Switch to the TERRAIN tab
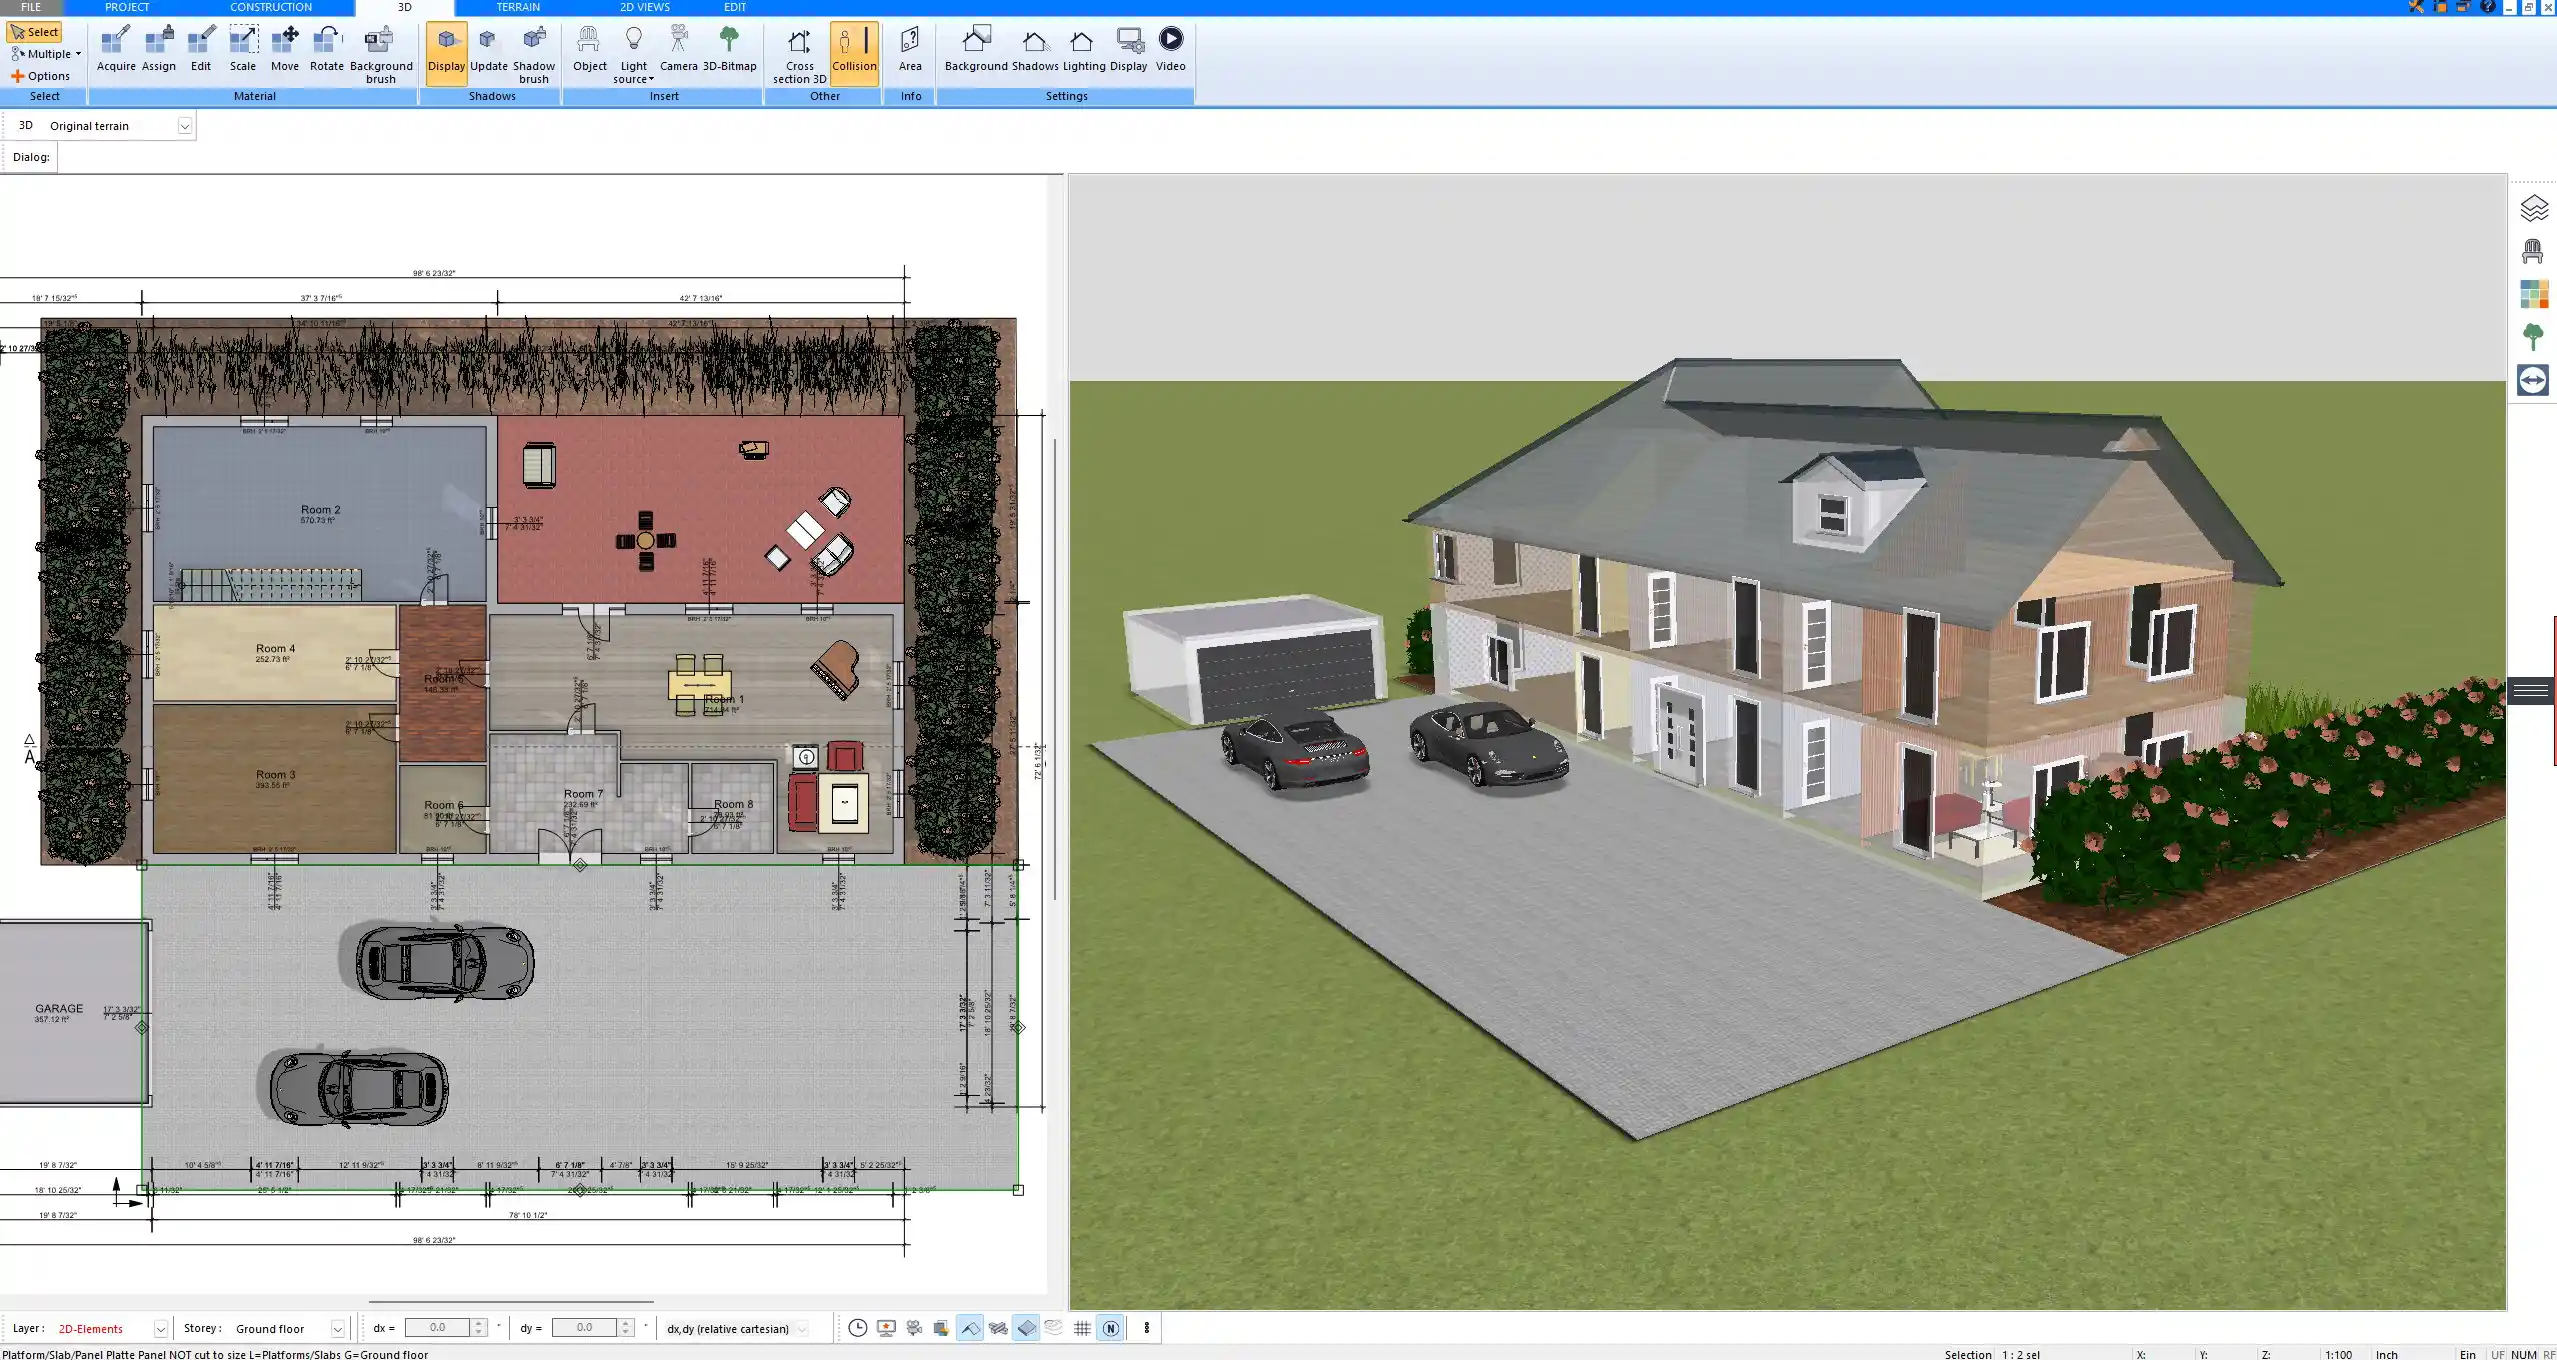Image resolution: width=2557 pixels, height=1360 pixels. coord(518,7)
